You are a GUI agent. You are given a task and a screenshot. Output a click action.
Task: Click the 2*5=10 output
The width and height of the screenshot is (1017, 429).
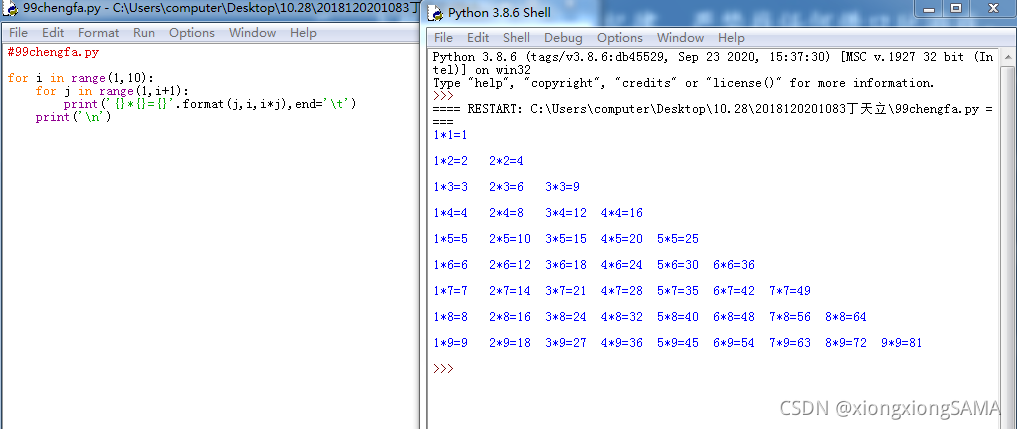click(x=510, y=239)
